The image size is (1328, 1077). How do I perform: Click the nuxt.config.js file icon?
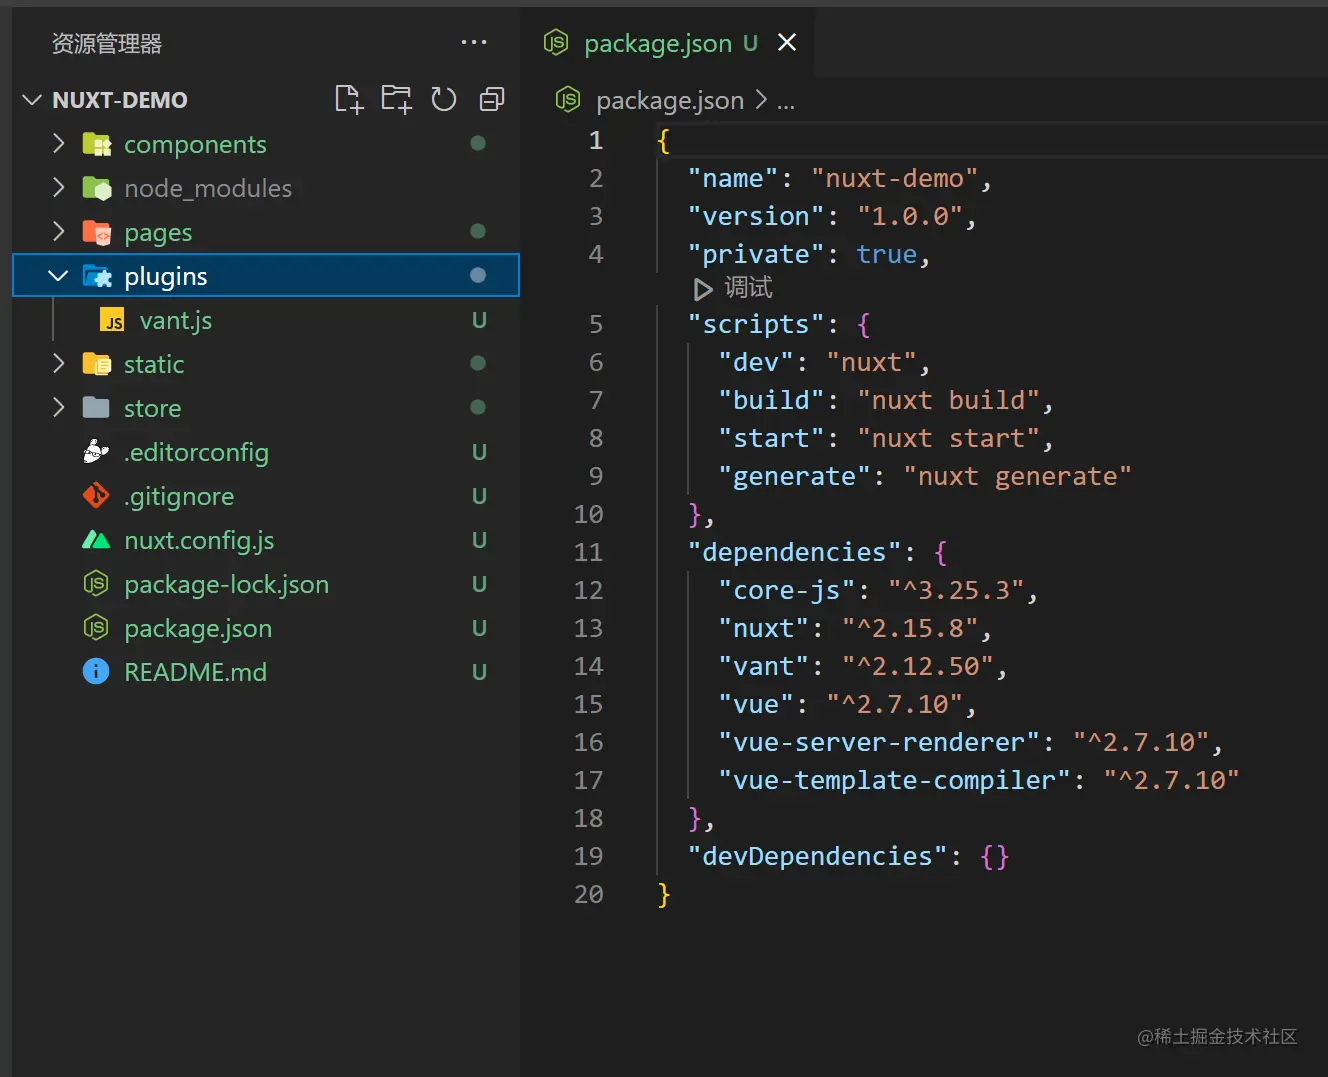96,541
